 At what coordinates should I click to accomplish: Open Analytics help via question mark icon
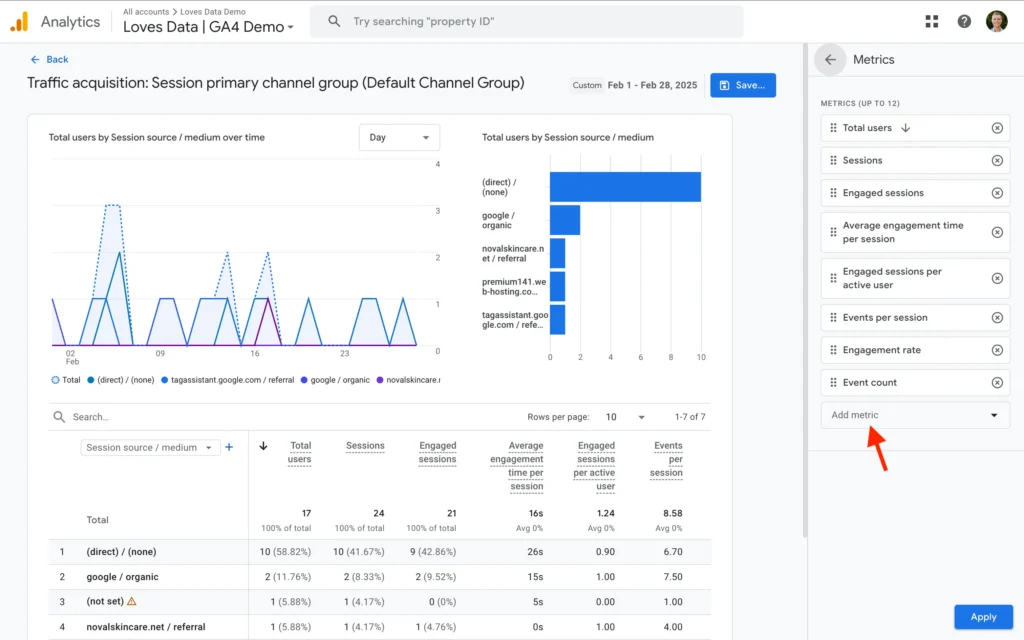pos(963,21)
